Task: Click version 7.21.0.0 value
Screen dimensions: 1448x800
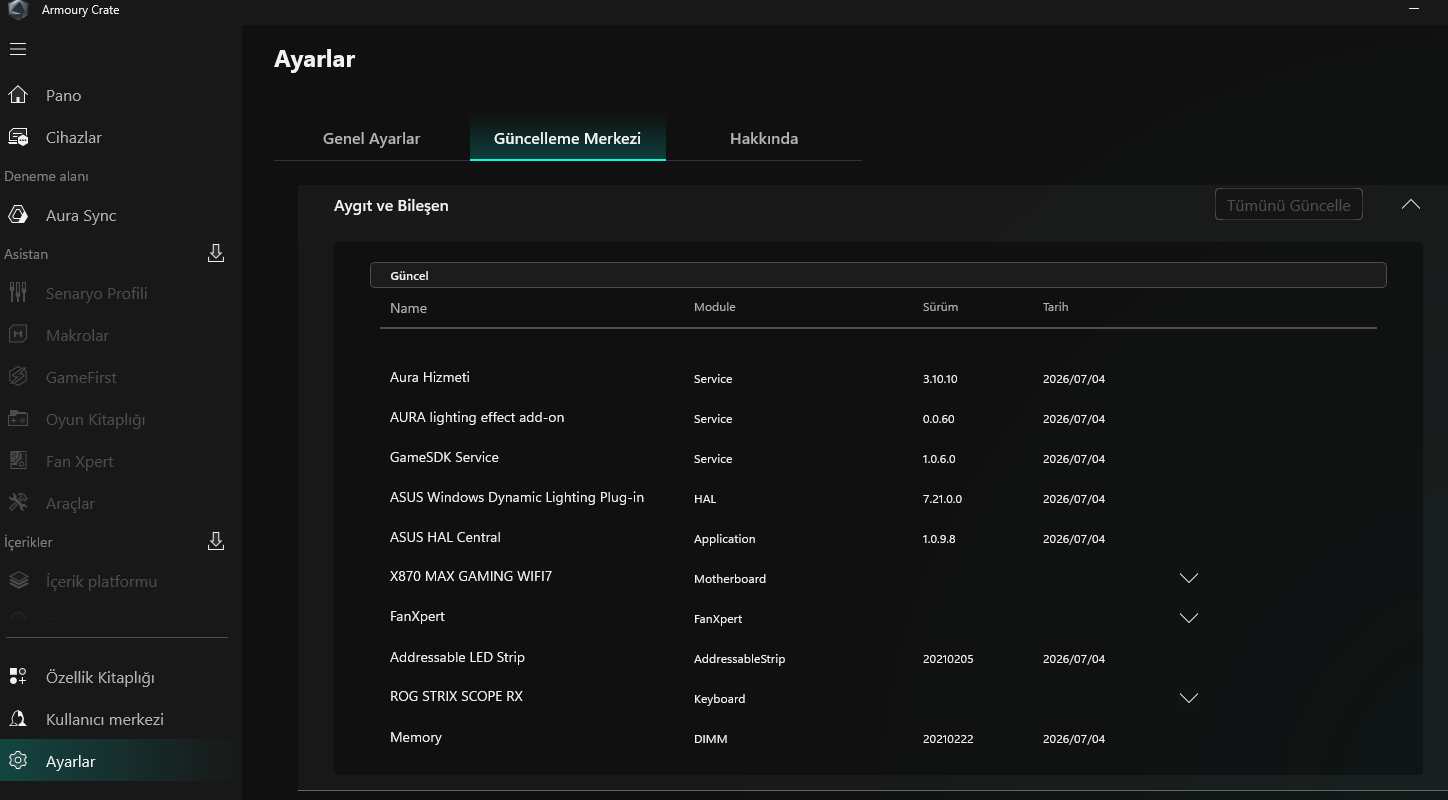Action: [x=942, y=499]
